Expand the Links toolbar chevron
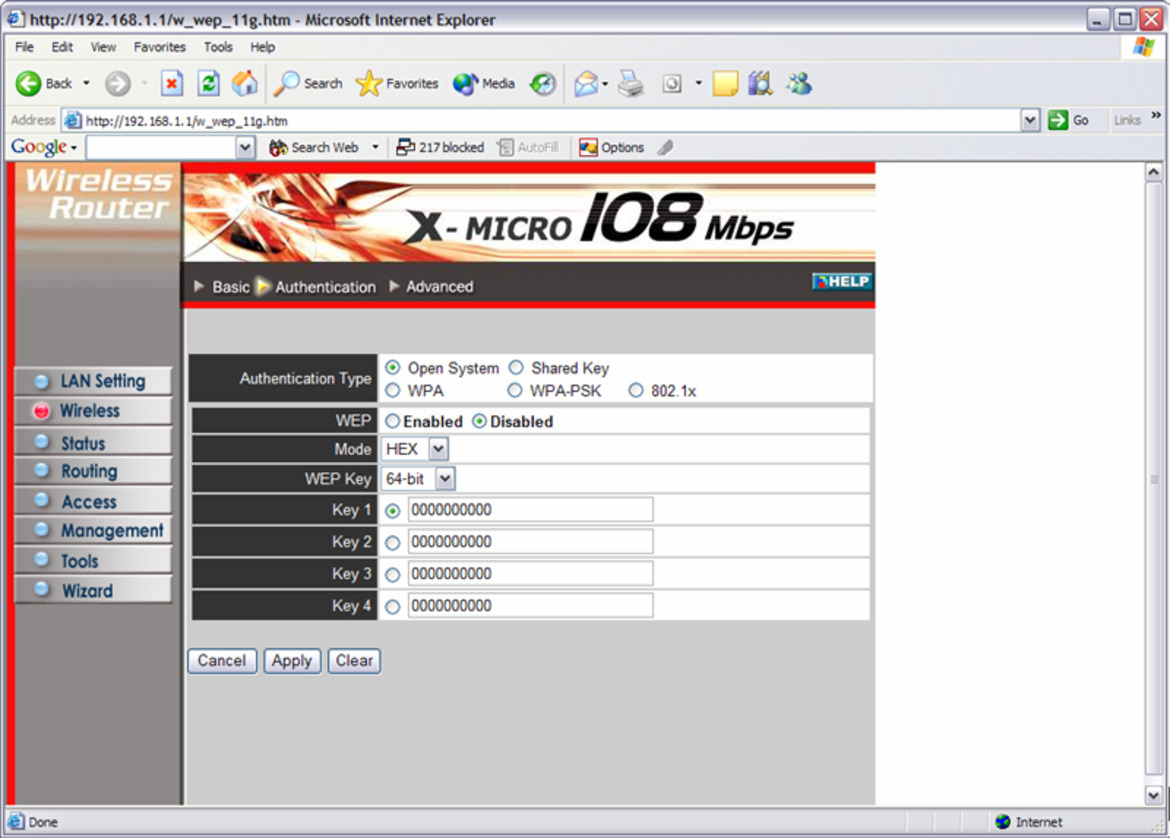 coord(1156,115)
